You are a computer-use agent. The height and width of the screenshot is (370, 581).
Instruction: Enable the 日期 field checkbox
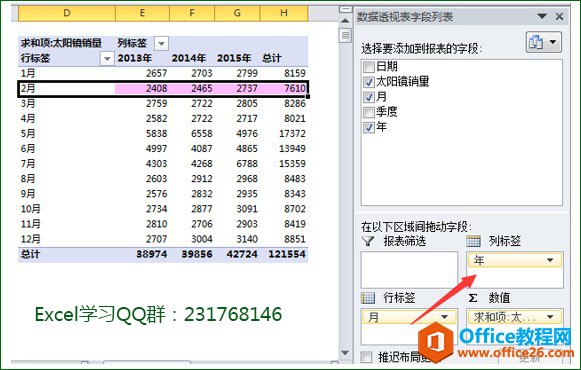click(369, 67)
